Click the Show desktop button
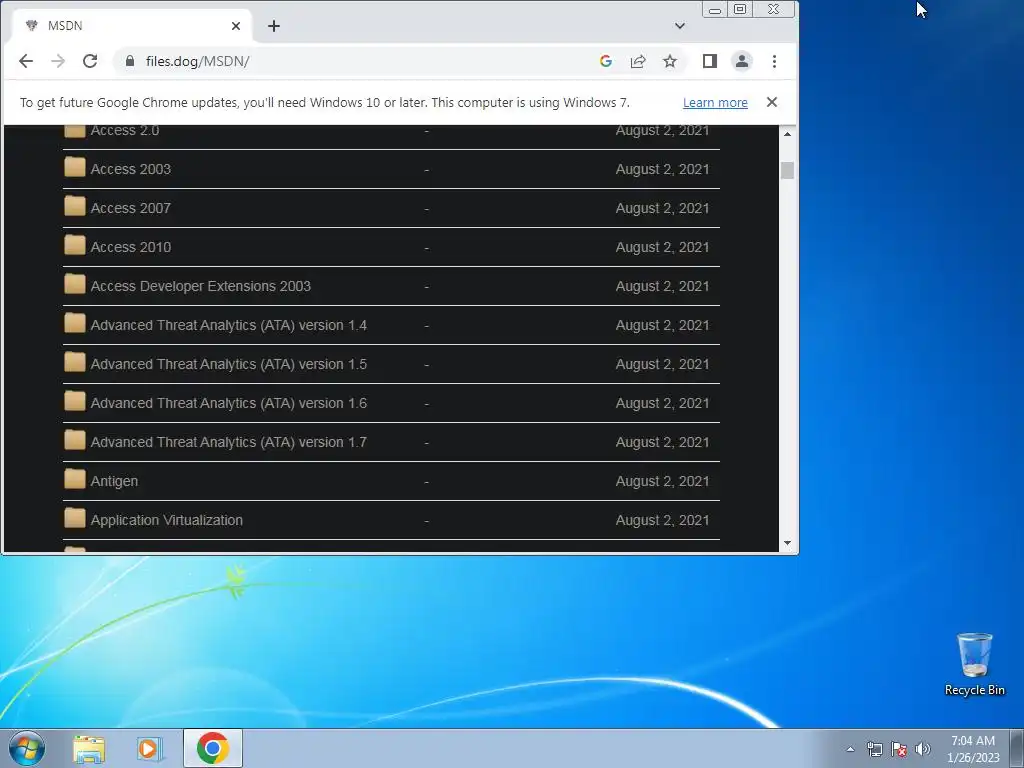The height and width of the screenshot is (768, 1024). 1017,748
